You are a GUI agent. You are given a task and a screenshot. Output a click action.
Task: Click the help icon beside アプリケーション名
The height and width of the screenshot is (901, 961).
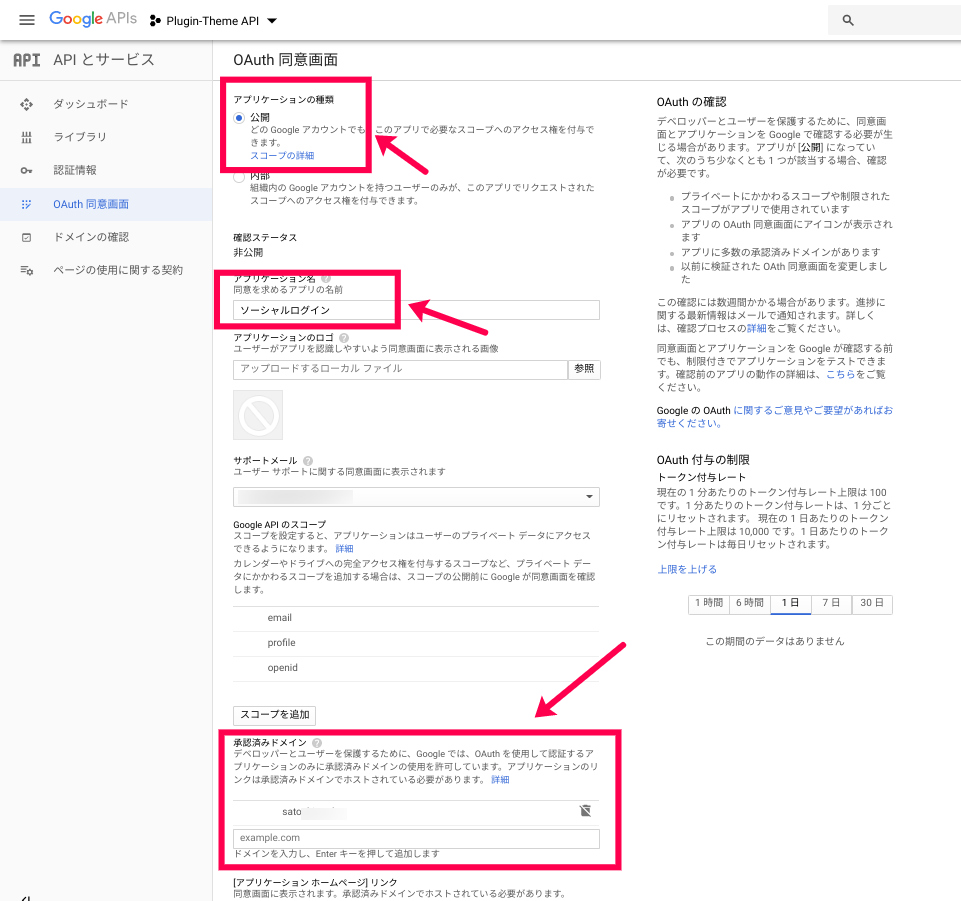326,278
